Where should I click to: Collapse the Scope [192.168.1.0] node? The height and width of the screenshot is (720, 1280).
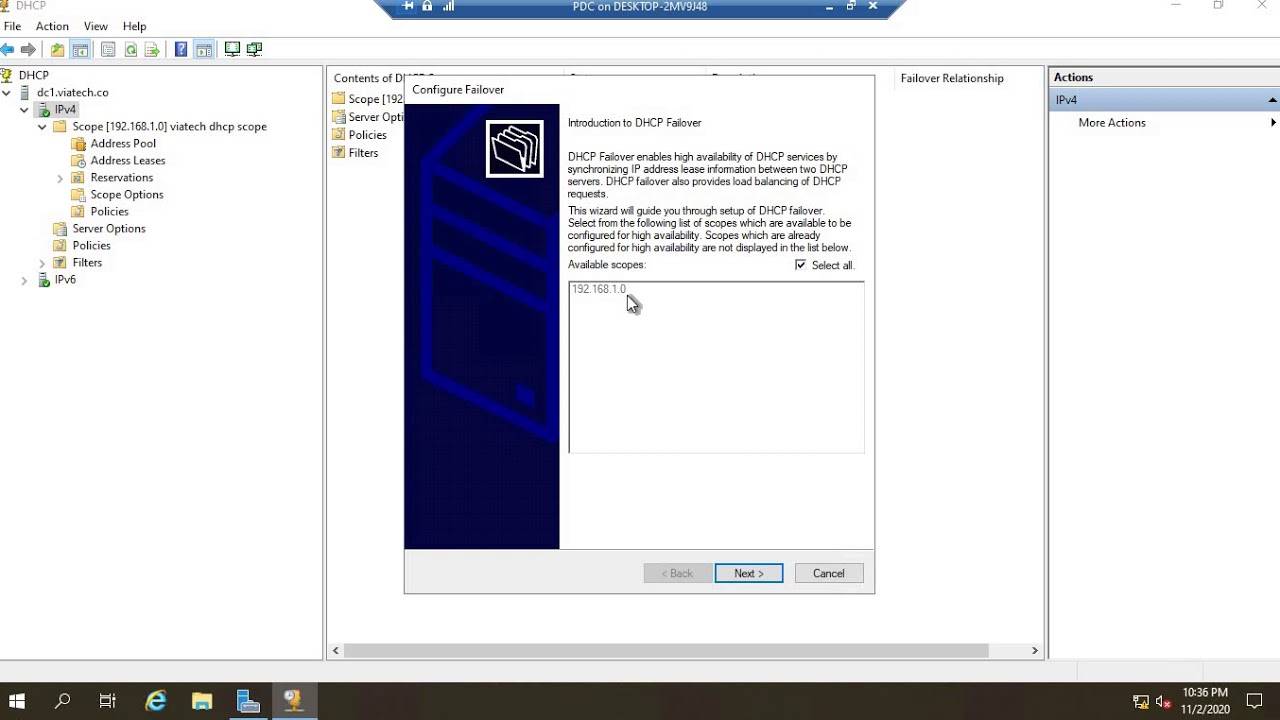click(x=42, y=127)
